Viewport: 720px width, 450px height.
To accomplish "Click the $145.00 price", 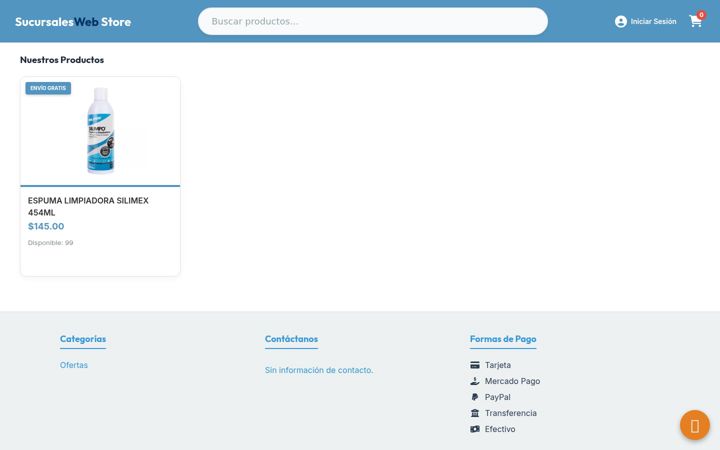I will point(46,226).
